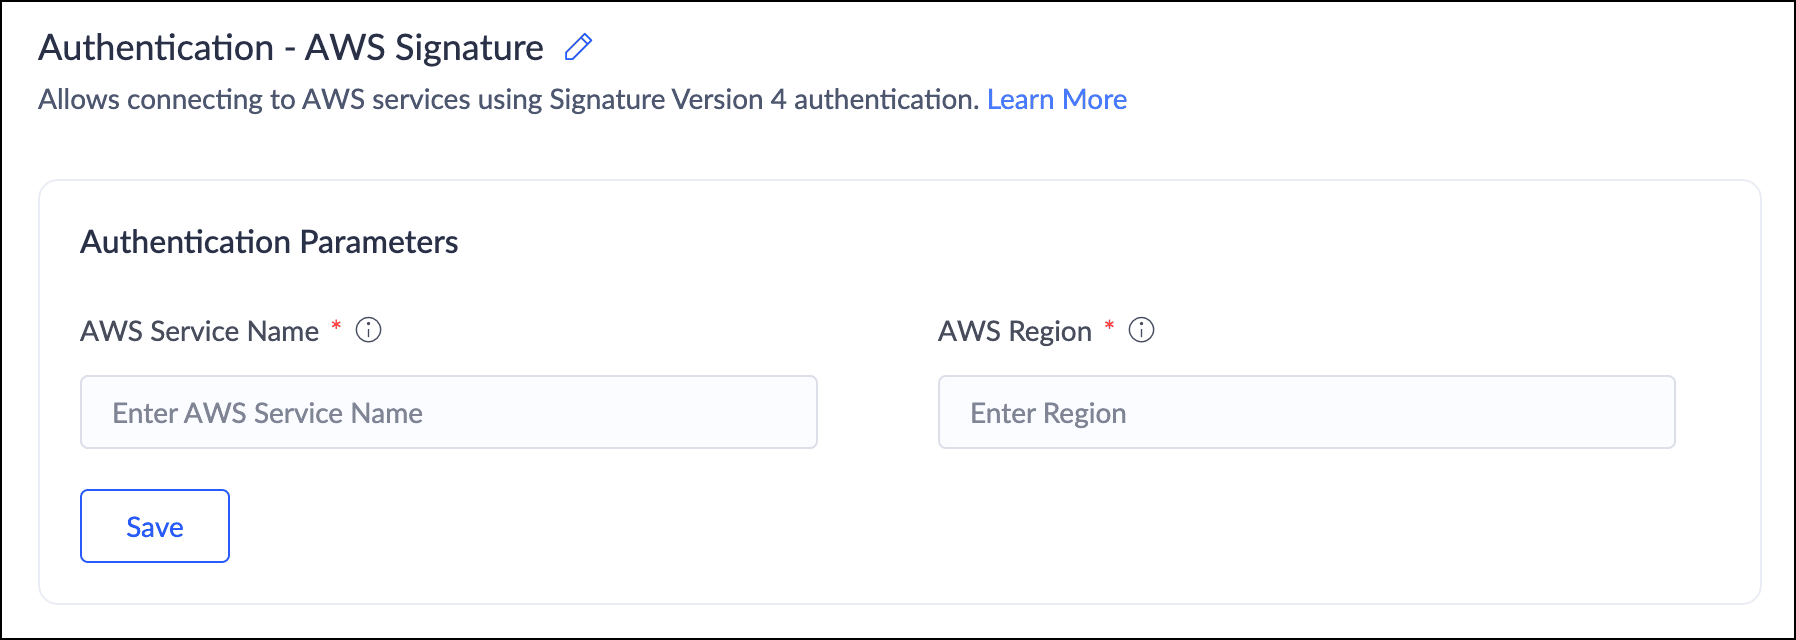Click the AWS Service Name info icon

[368, 330]
